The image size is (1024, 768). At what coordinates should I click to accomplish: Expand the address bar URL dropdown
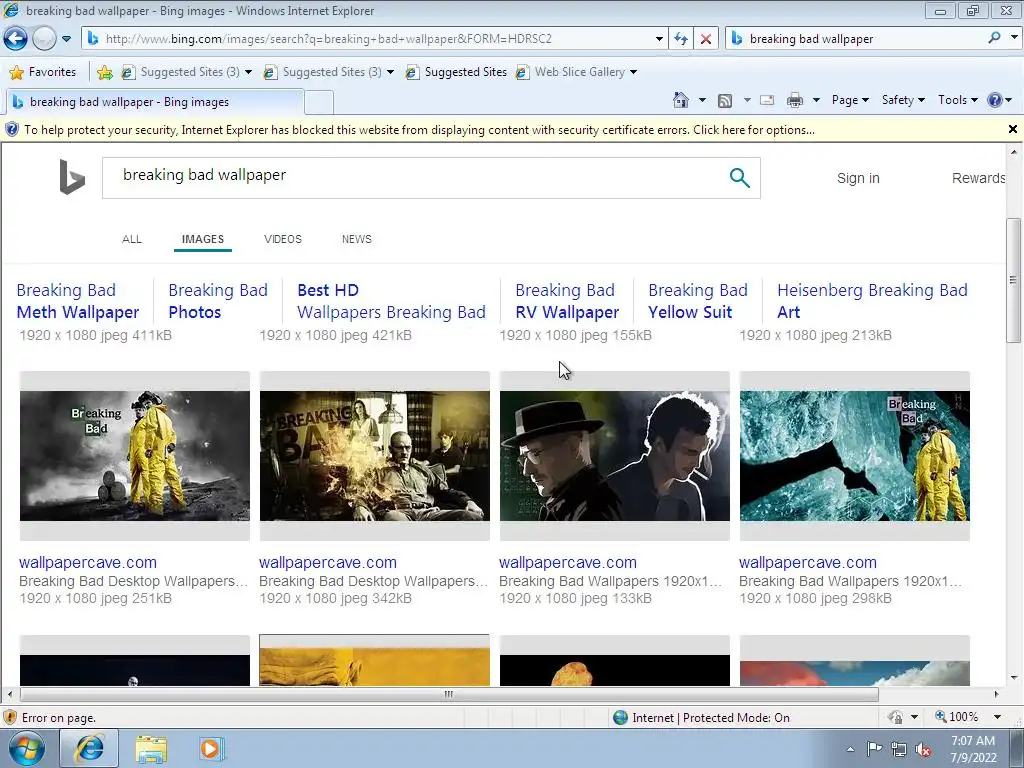pos(659,39)
